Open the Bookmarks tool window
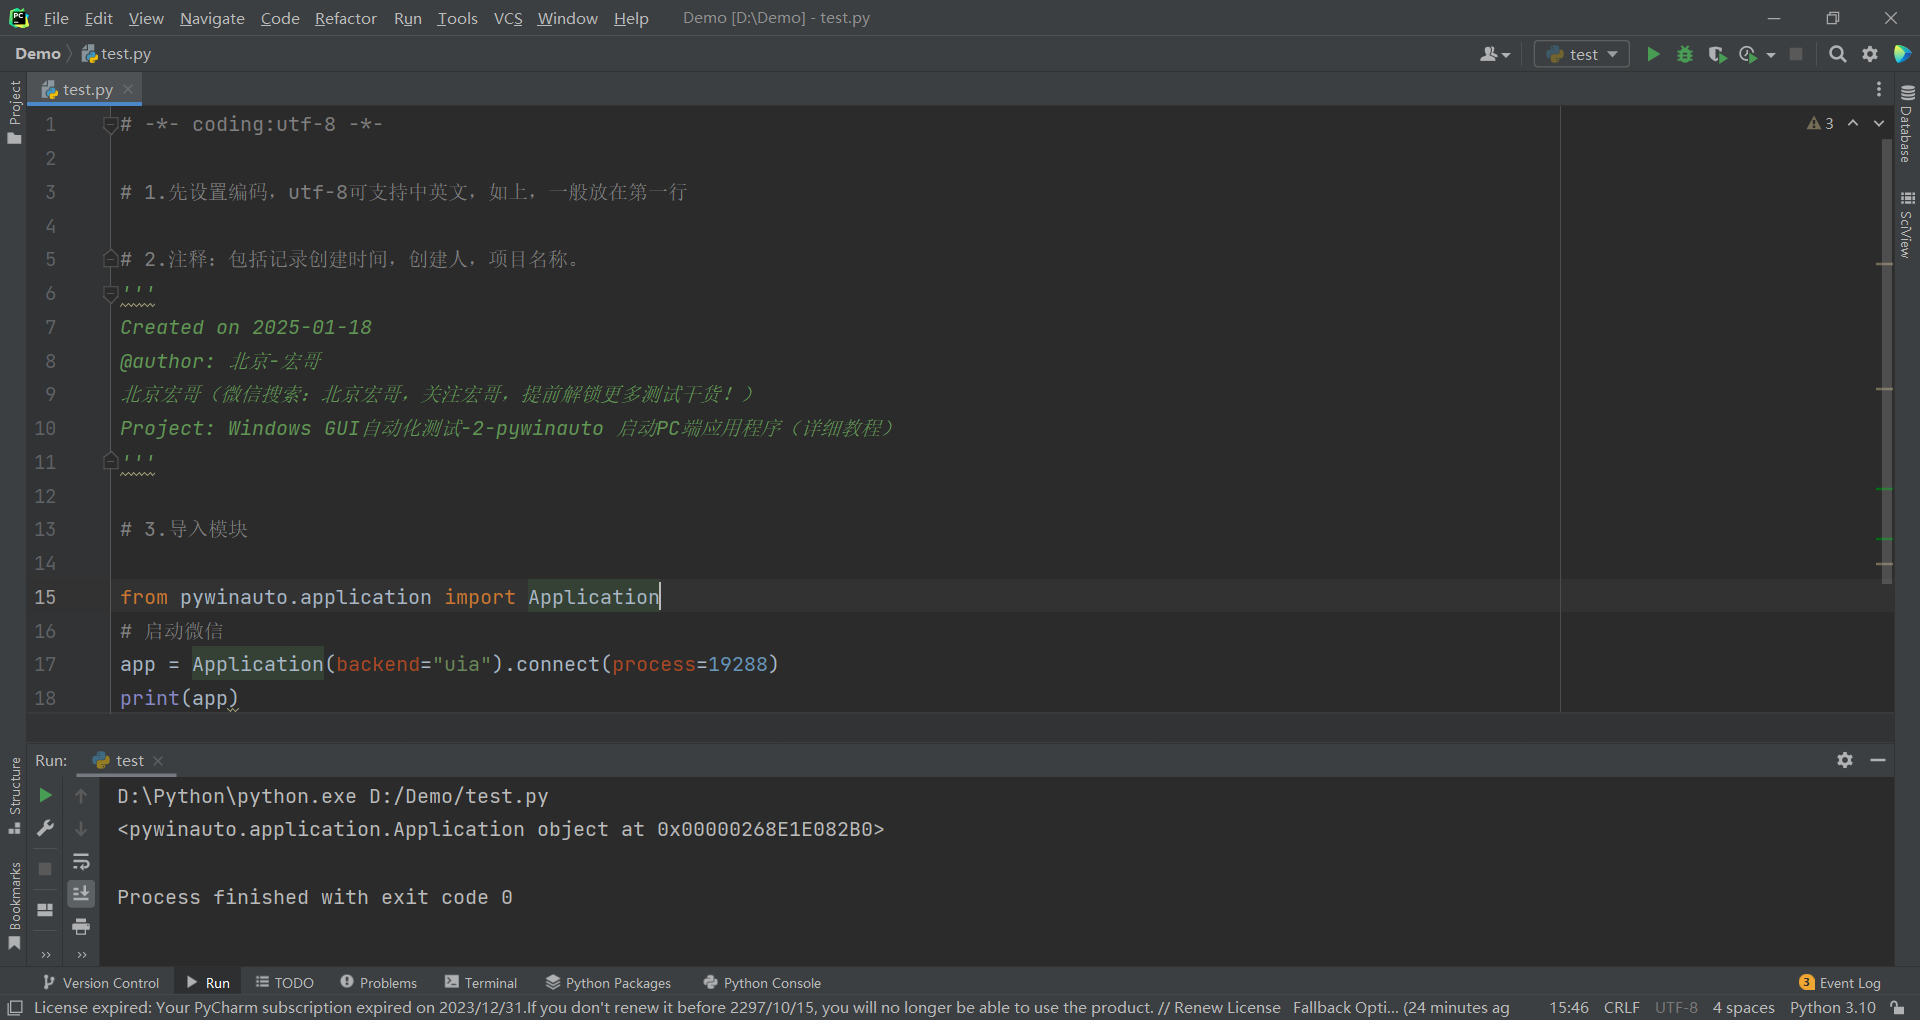This screenshot has height=1020, width=1920. (14, 906)
